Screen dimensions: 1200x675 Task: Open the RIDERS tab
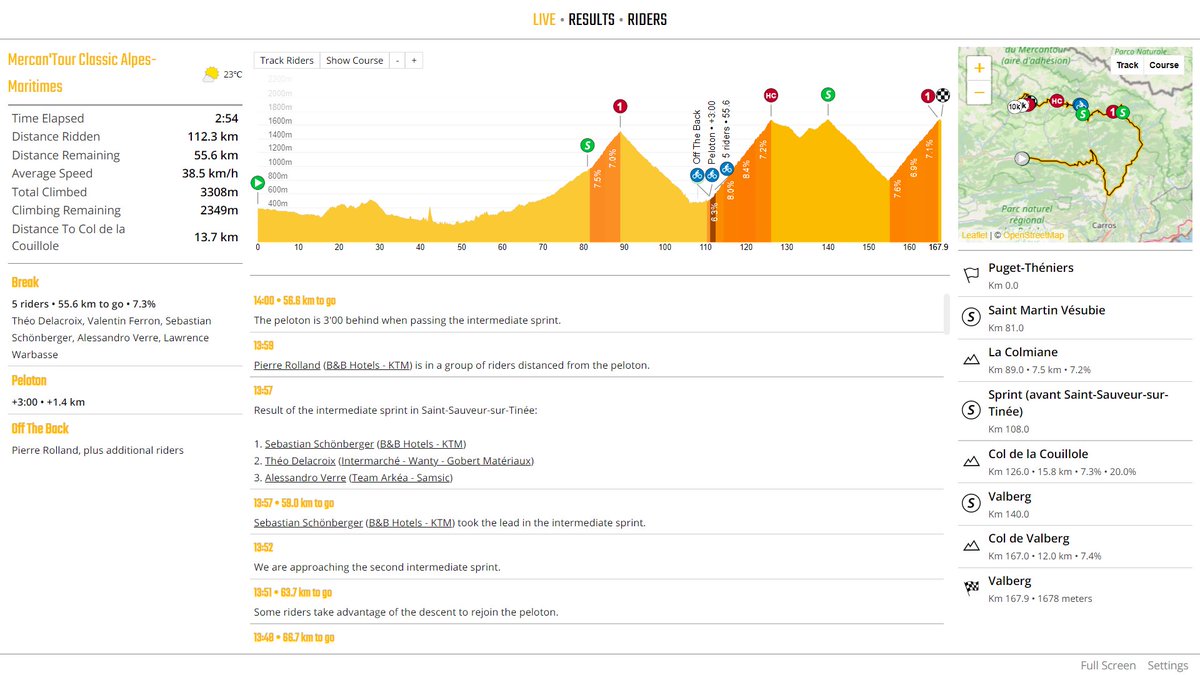coord(647,20)
